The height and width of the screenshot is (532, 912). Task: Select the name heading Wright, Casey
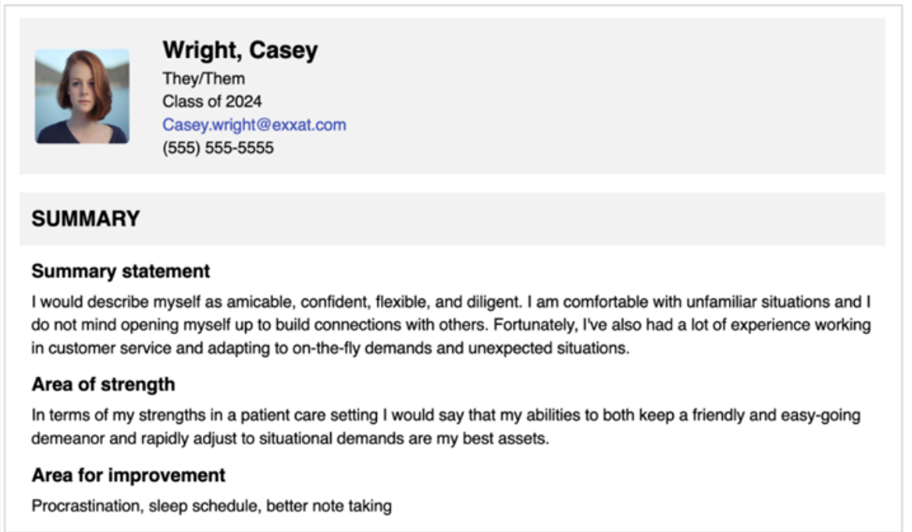[x=240, y=50]
